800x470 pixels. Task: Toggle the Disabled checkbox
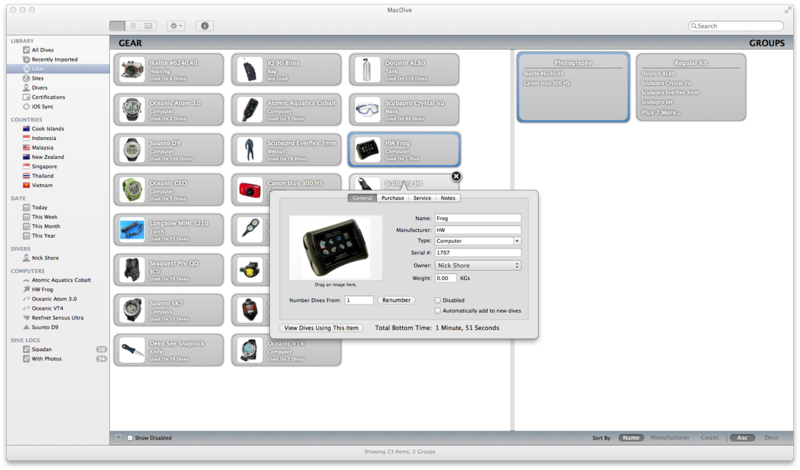(x=438, y=300)
